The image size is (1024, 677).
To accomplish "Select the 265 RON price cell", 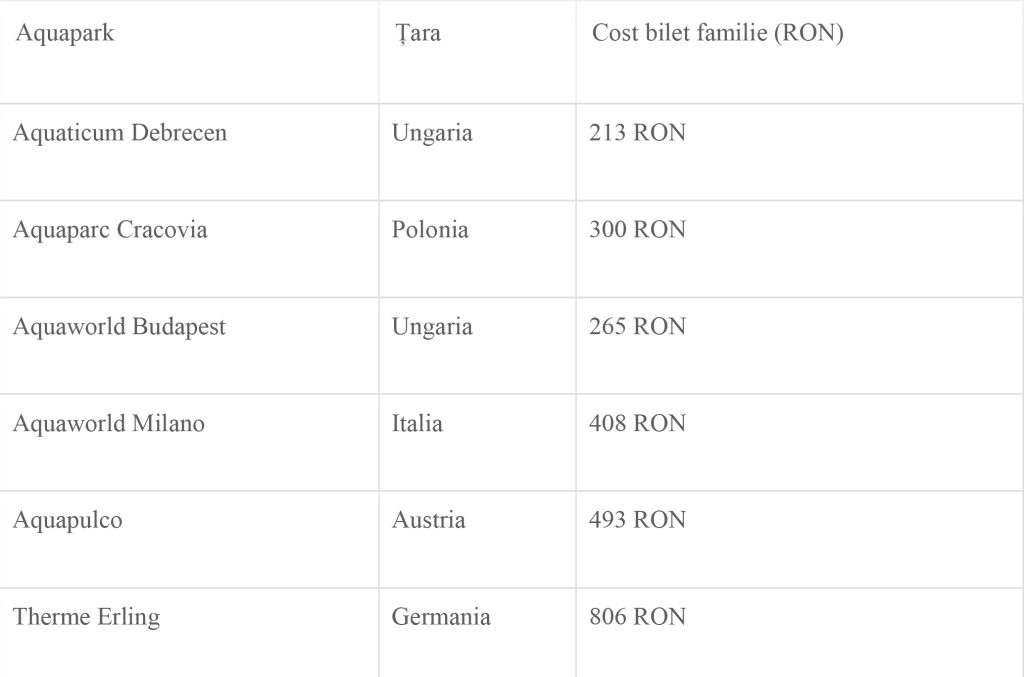I will (637, 327).
